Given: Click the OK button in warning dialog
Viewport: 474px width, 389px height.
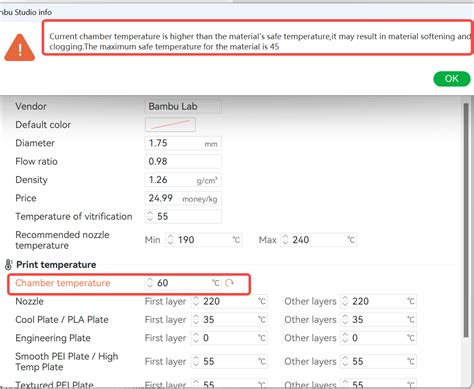Looking at the screenshot, I should (x=452, y=79).
